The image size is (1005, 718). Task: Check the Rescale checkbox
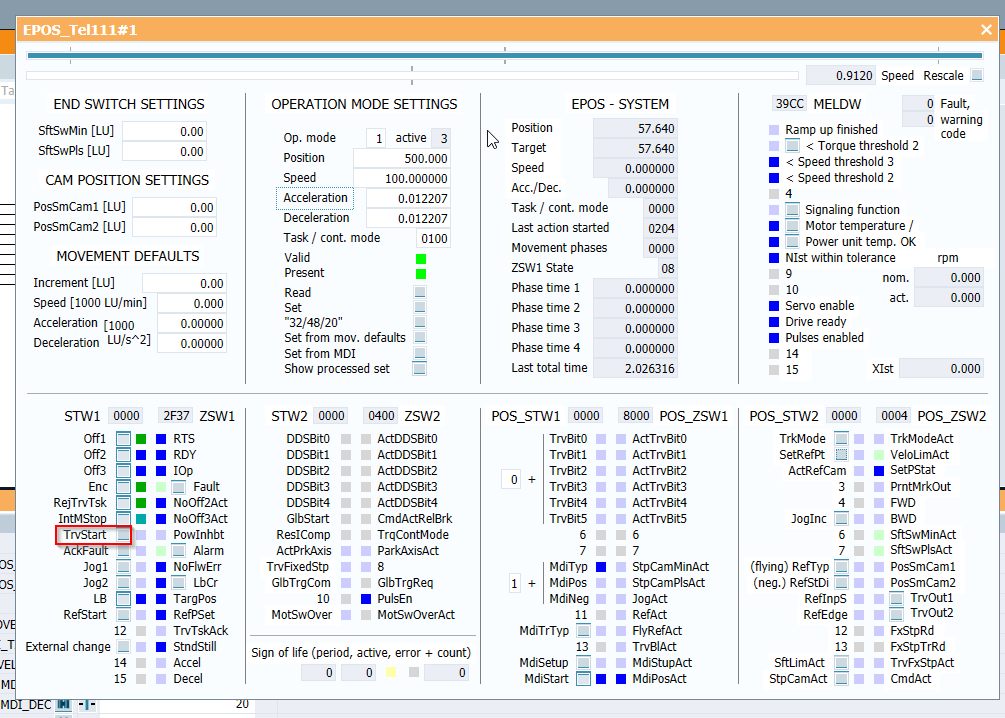tap(977, 76)
